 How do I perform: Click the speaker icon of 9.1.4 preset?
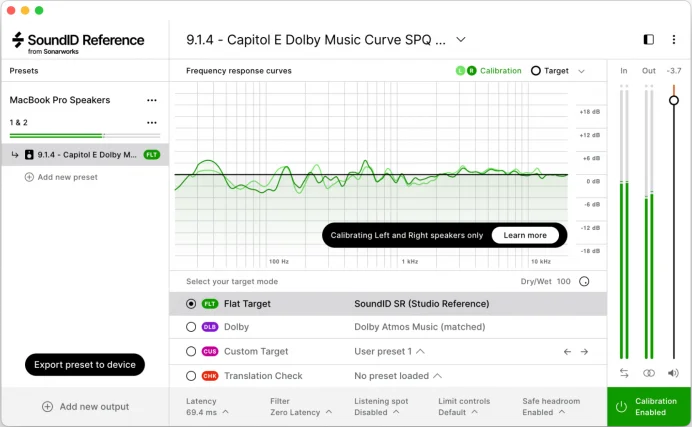click(29, 155)
